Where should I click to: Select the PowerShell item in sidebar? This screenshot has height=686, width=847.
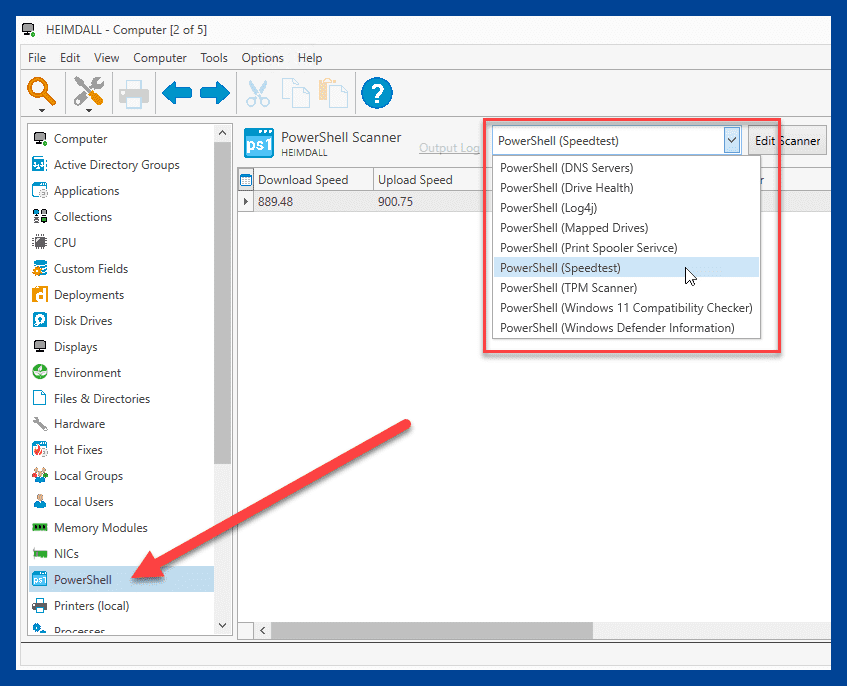coord(122,580)
